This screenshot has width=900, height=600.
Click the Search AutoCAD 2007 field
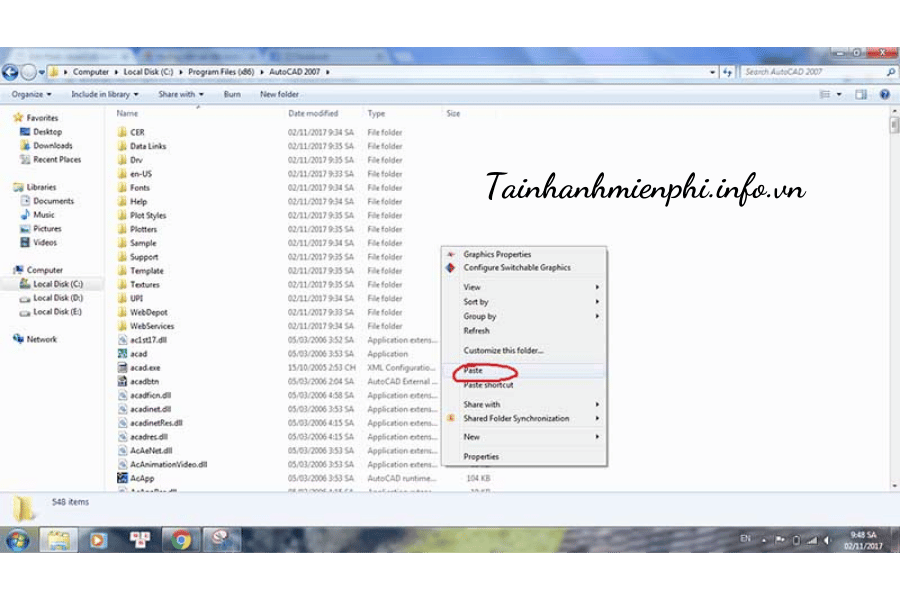[810, 72]
